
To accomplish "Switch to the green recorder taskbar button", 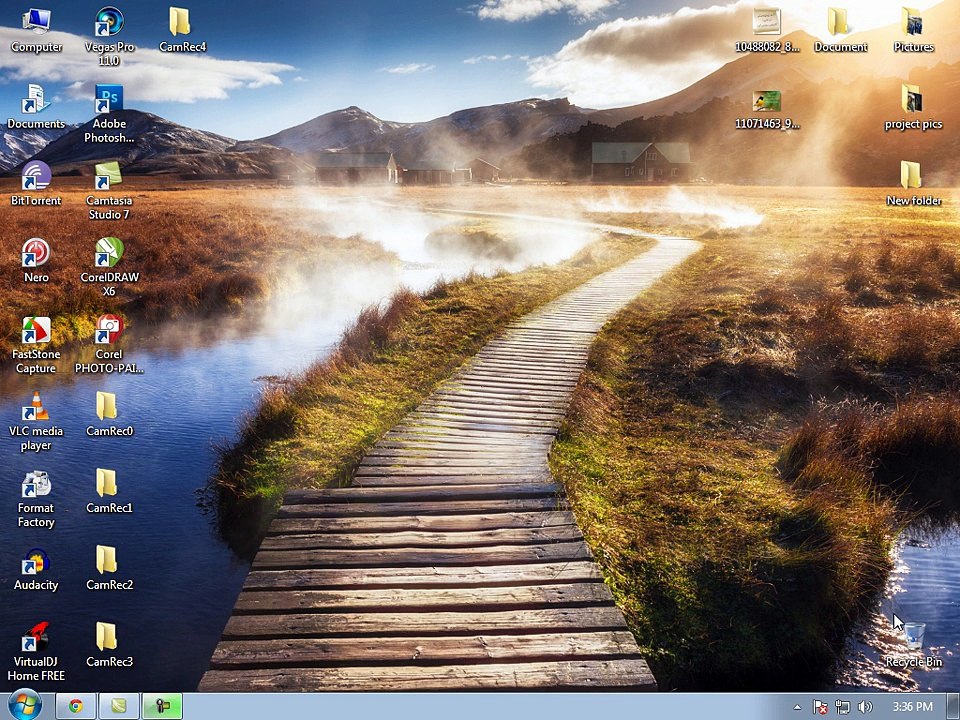I will tap(162, 707).
